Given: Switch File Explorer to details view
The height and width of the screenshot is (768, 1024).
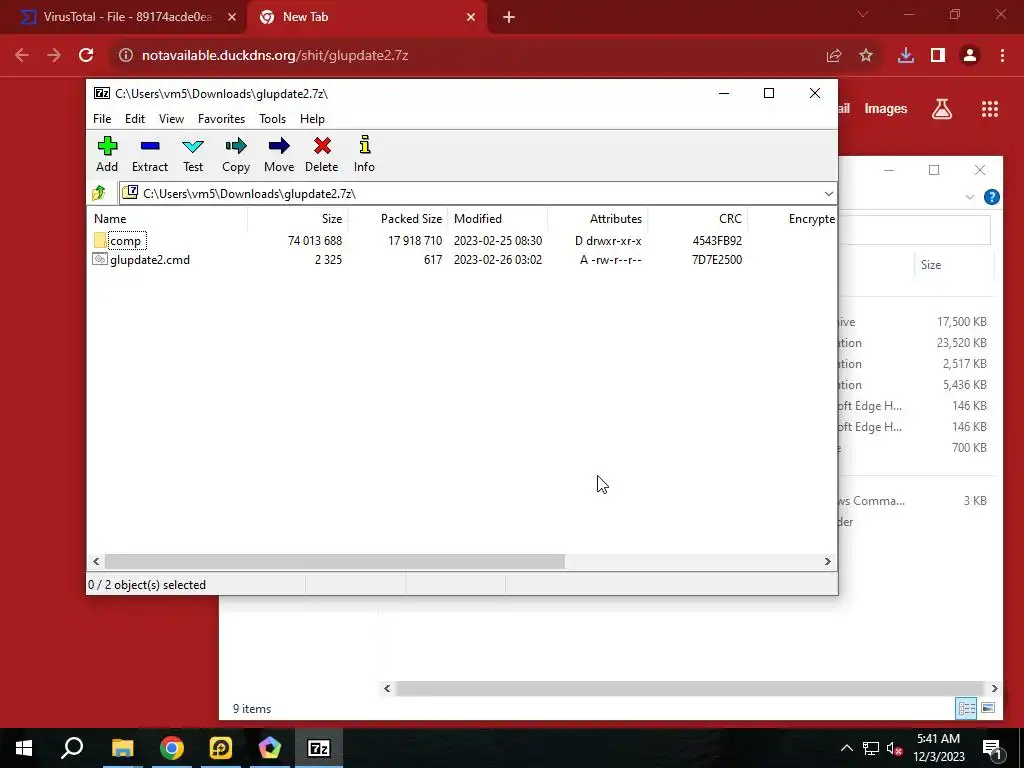Looking at the screenshot, I should [x=967, y=708].
